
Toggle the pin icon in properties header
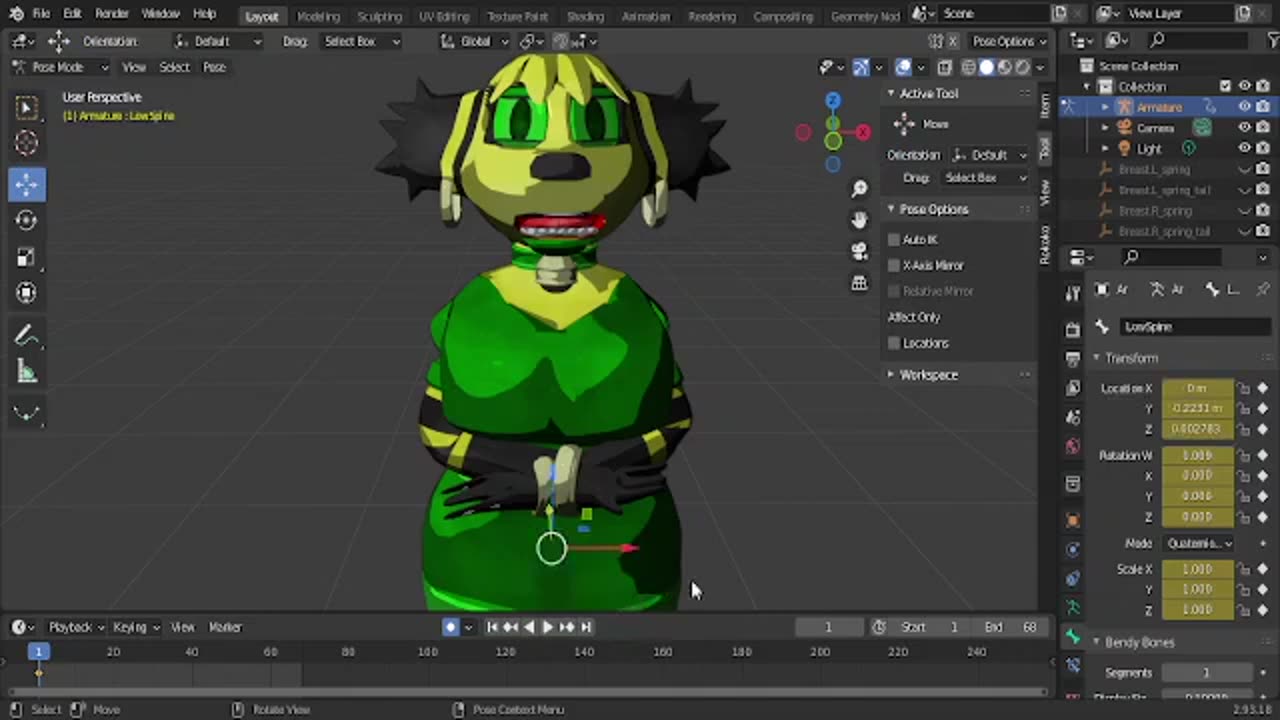(x=1262, y=289)
